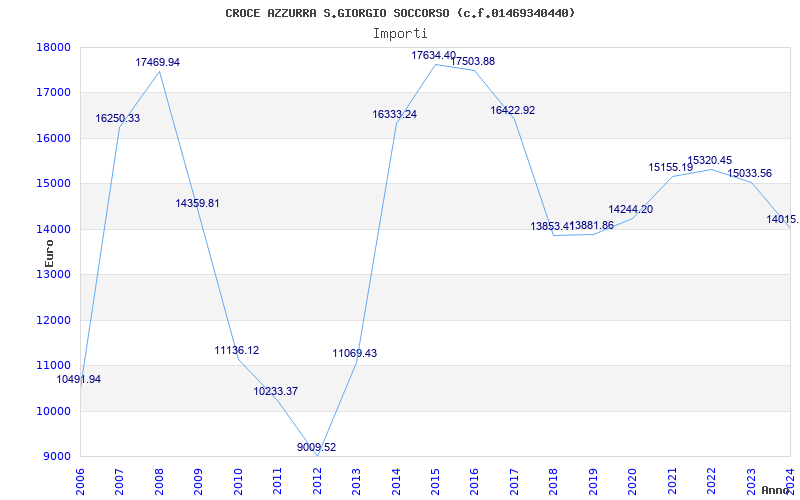The height and width of the screenshot is (500, 800).
Task: Select the 16333.24 data label
Action: tap(394, 114)
